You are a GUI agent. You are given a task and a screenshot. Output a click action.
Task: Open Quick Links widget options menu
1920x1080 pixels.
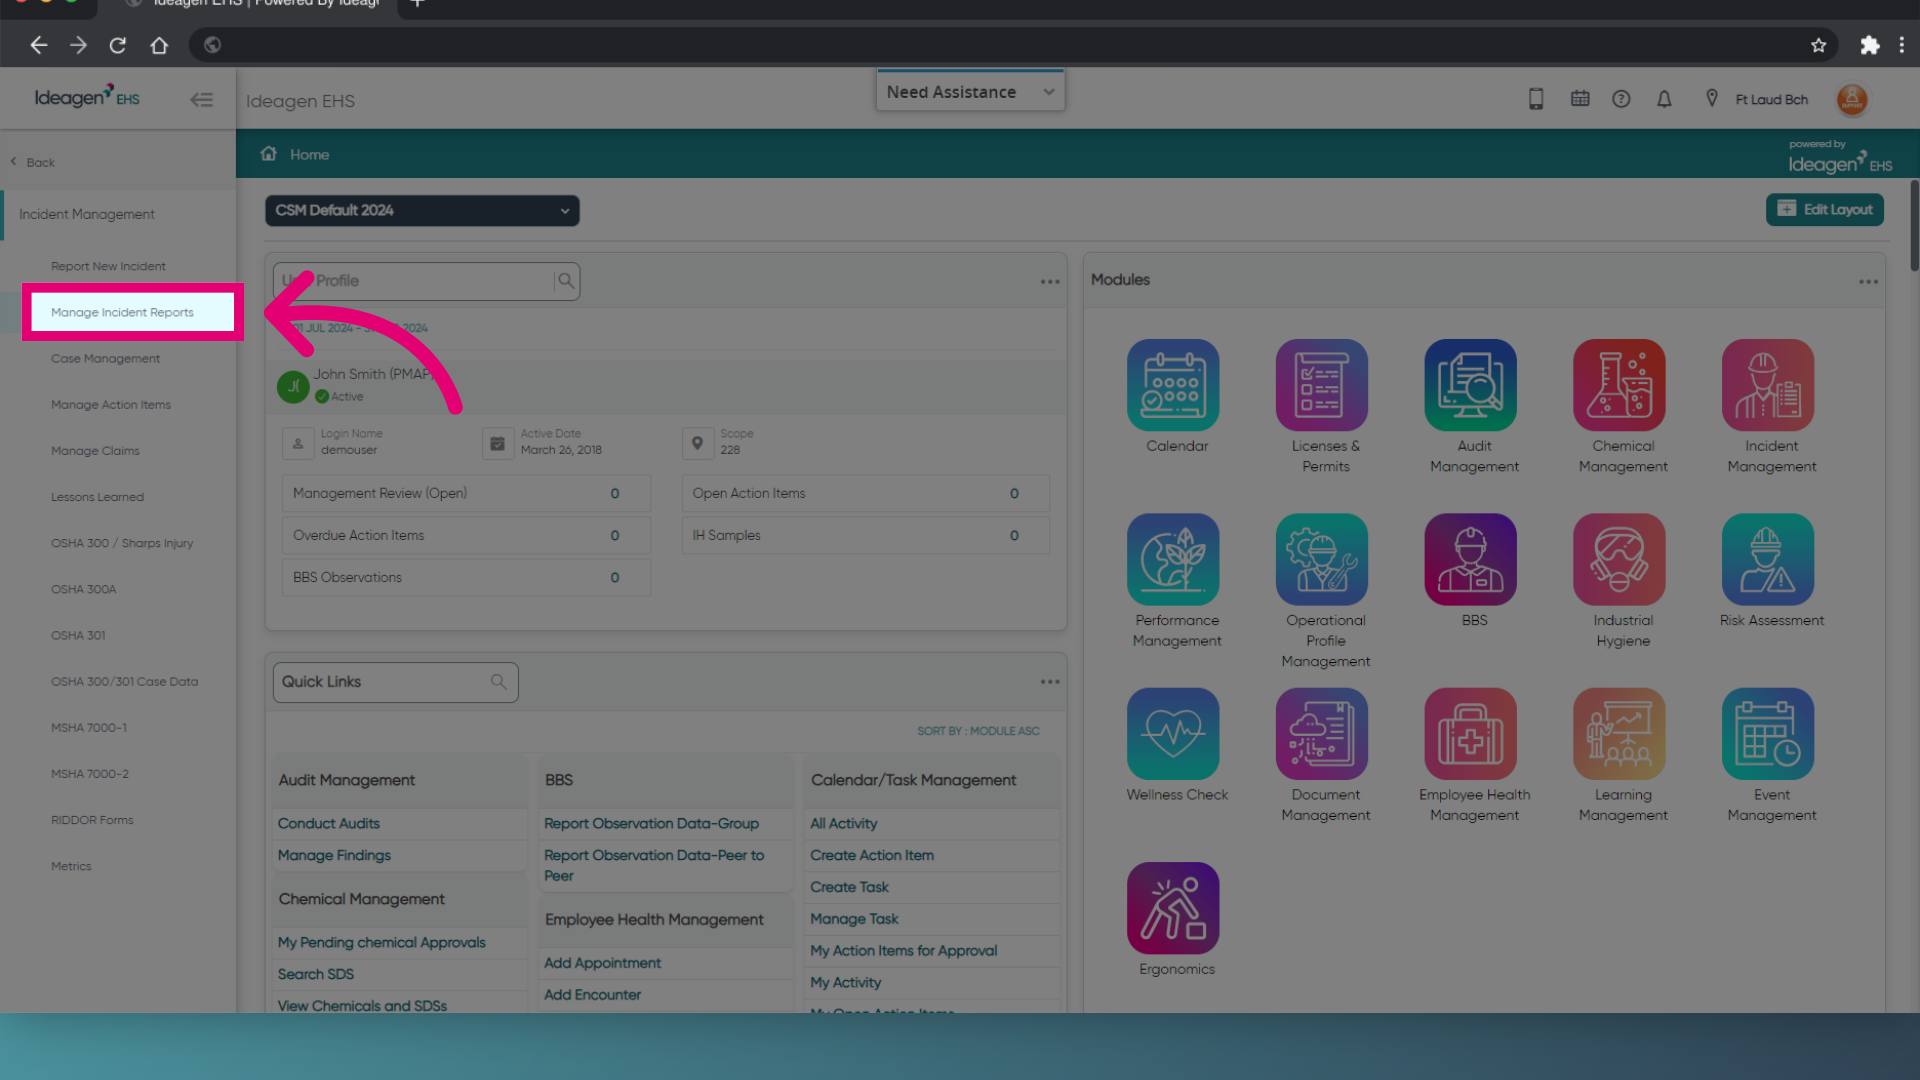[x=1050, y=682]
